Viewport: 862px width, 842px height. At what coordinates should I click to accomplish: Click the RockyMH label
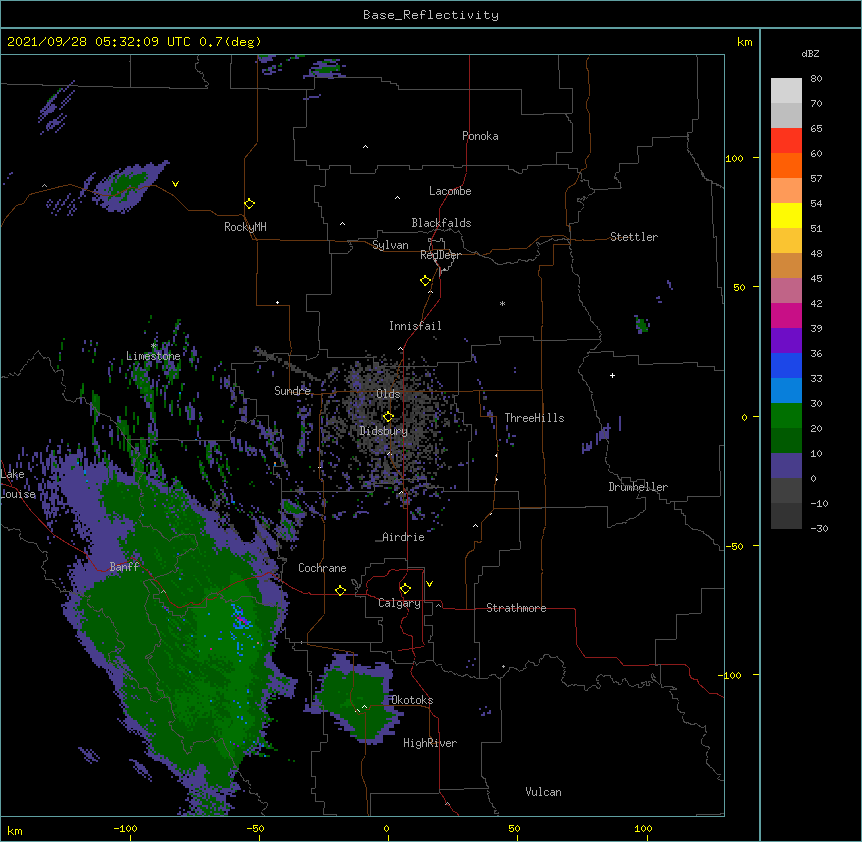click(245, 227)
